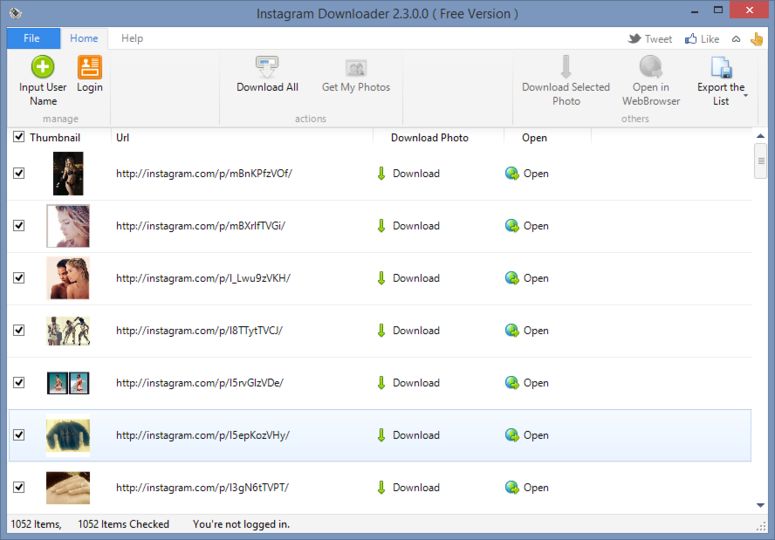The width and height of the screenshot is (775, 540).
Task: Click Open in WebBrowser globe icon
Action: tap(650, 67)
